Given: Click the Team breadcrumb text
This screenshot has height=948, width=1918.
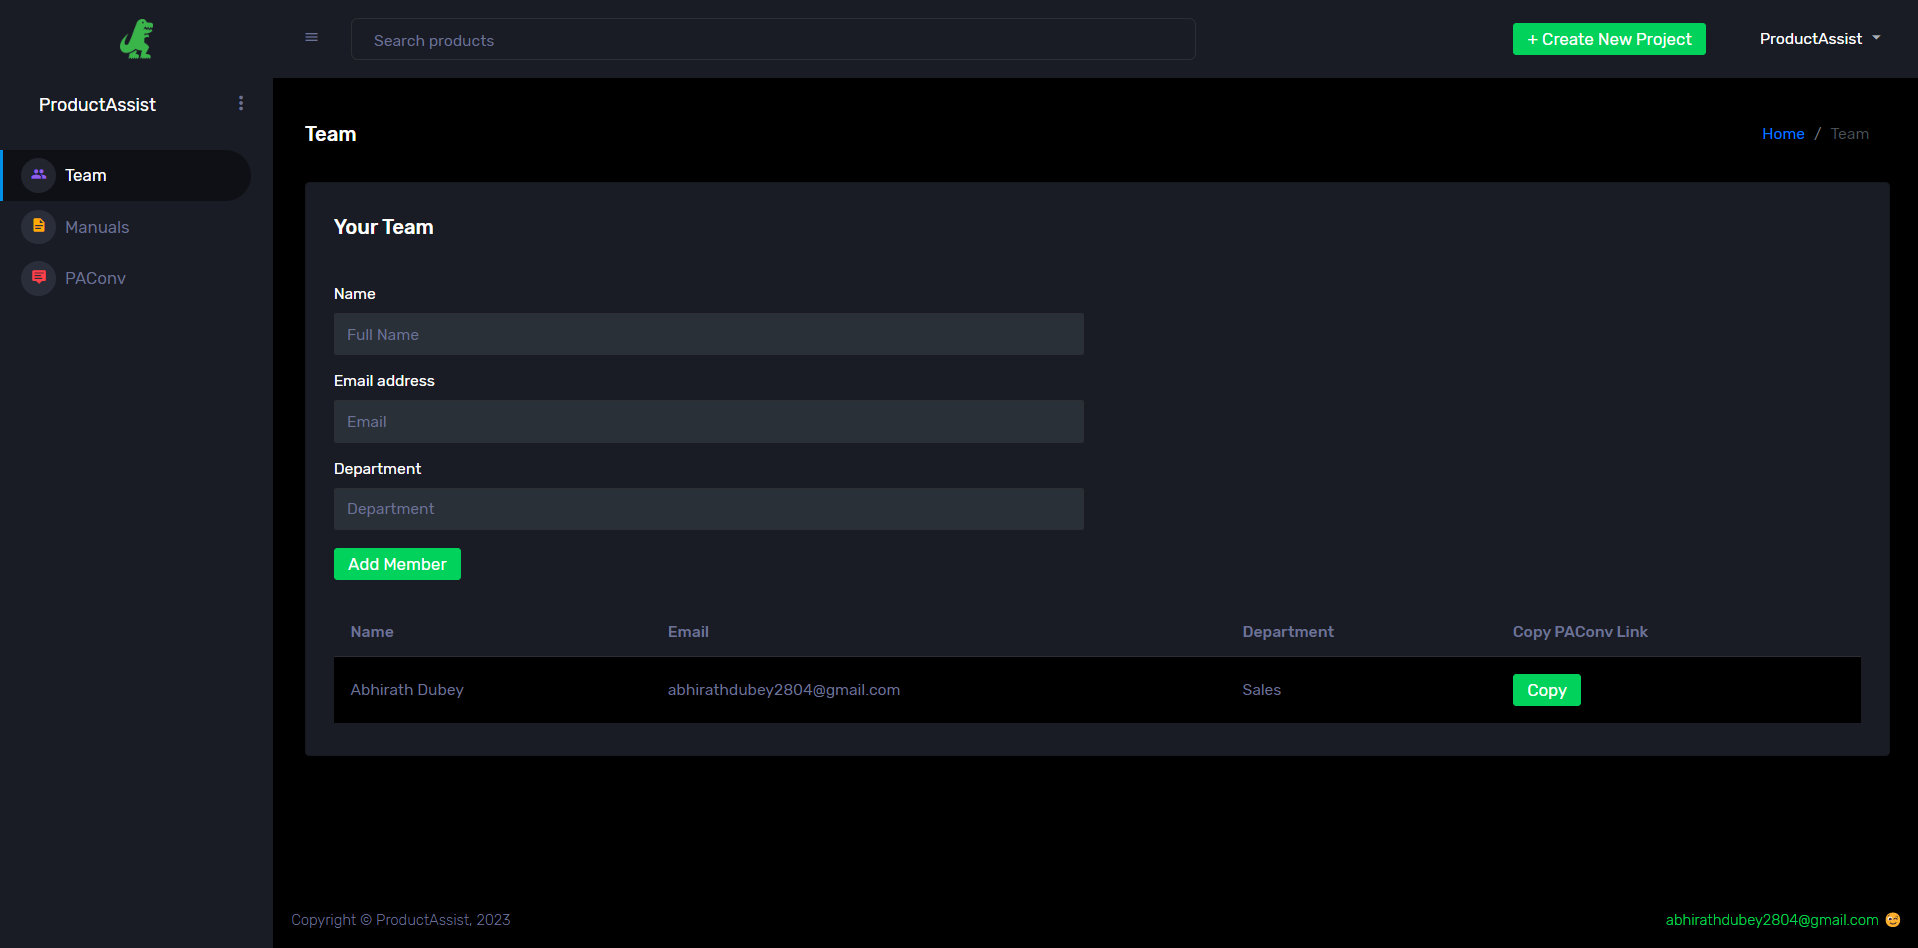Looking at the screenshot, I should click(x=1849, y=134).
